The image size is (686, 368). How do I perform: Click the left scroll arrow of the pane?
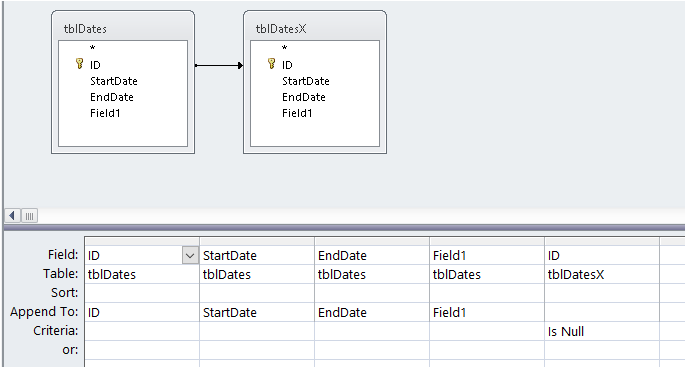pyautogui.click(x=12, y=216)
